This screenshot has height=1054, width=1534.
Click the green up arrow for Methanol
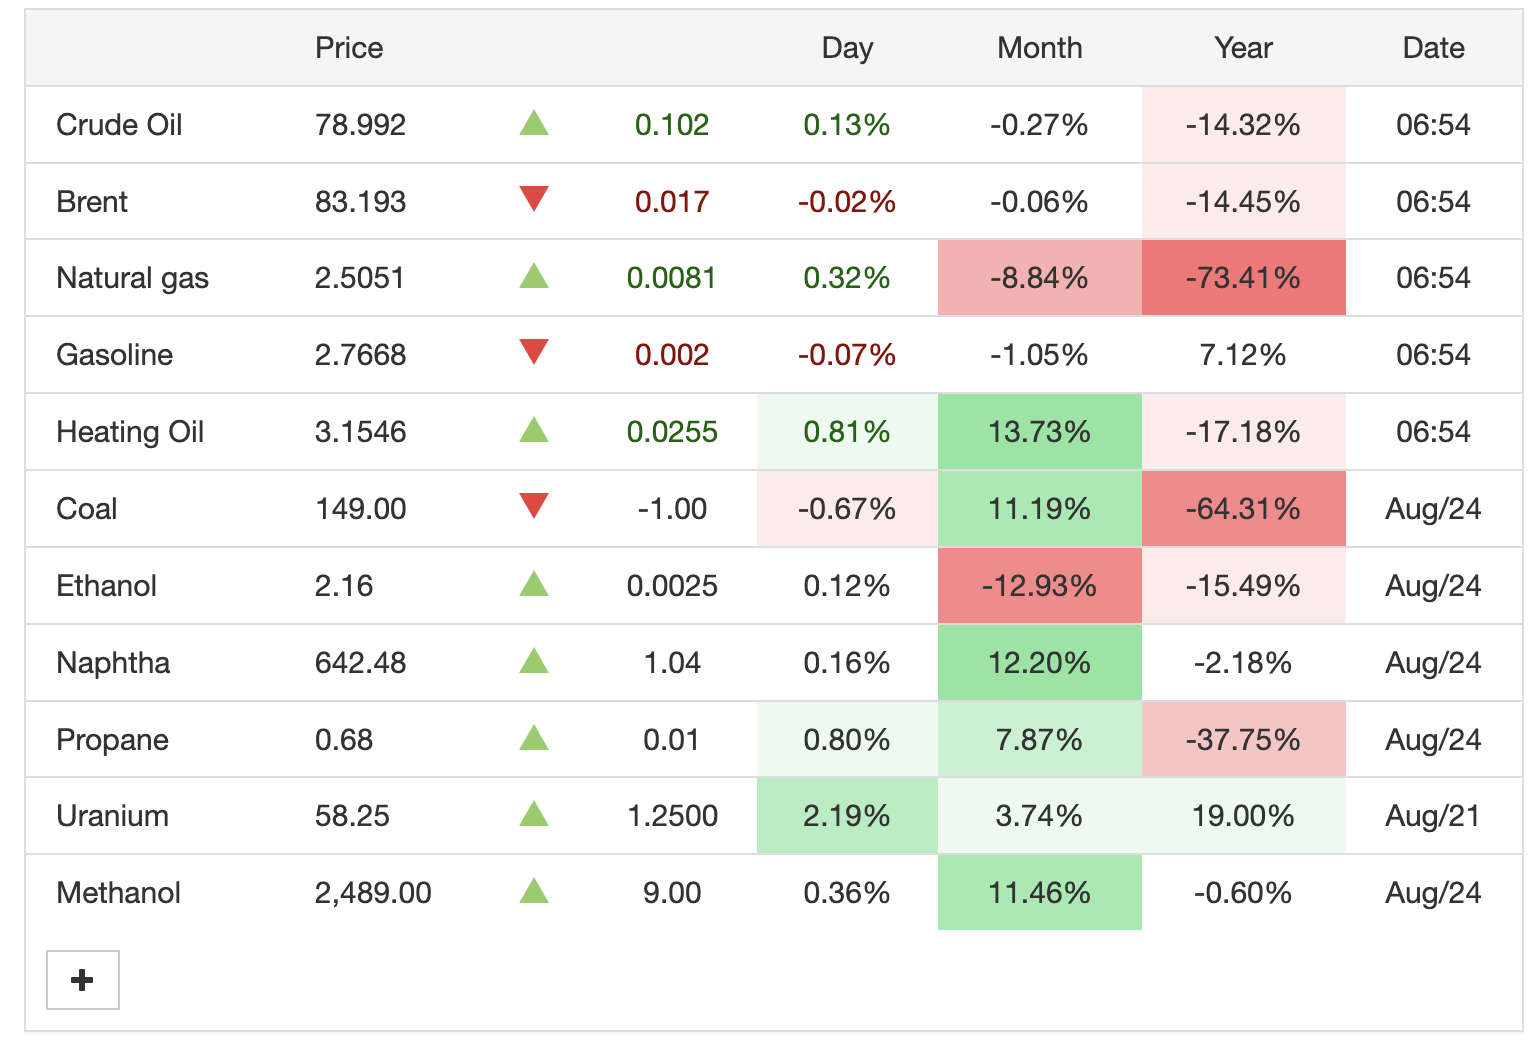click(534, 891)
